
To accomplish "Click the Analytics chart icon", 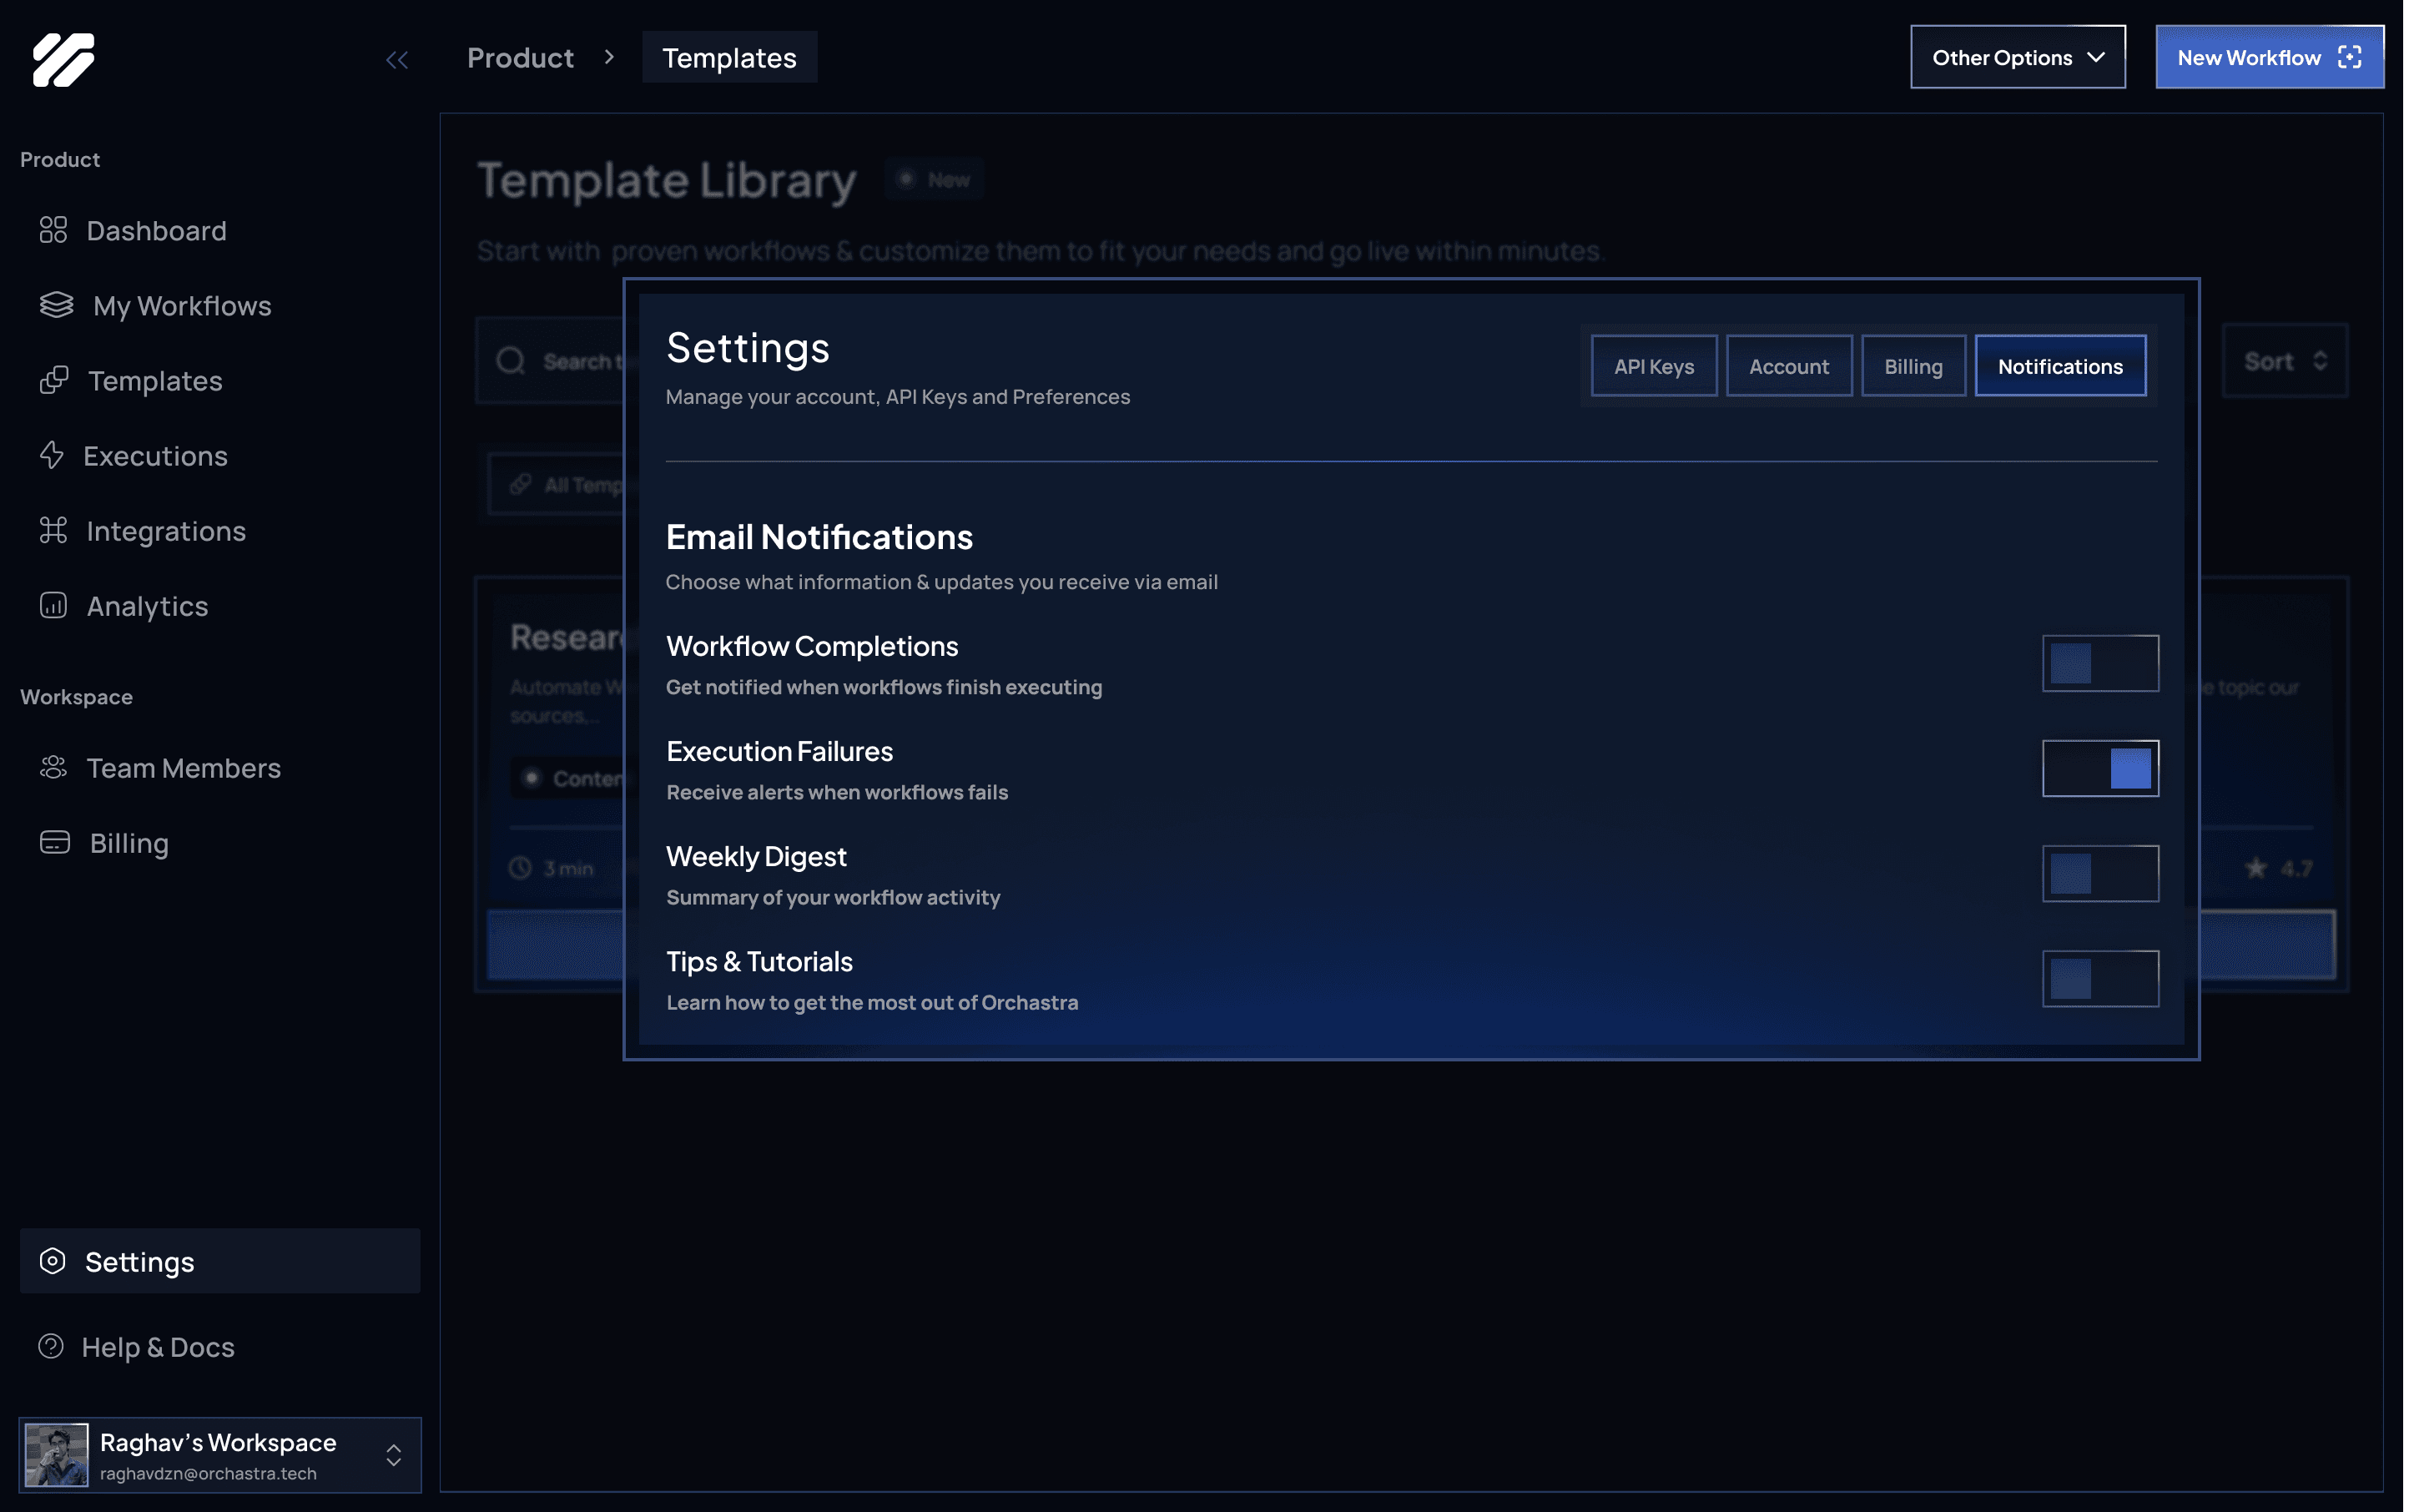I will pyautogui.click(x=53, y=606).
